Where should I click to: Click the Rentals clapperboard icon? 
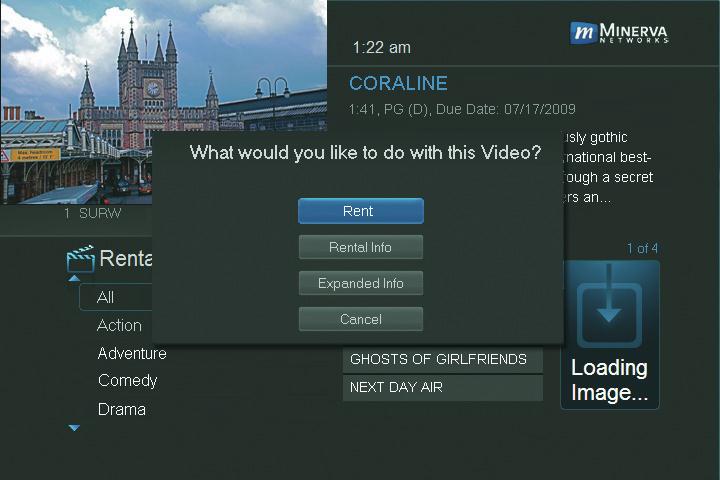click(x=80, y=259)
